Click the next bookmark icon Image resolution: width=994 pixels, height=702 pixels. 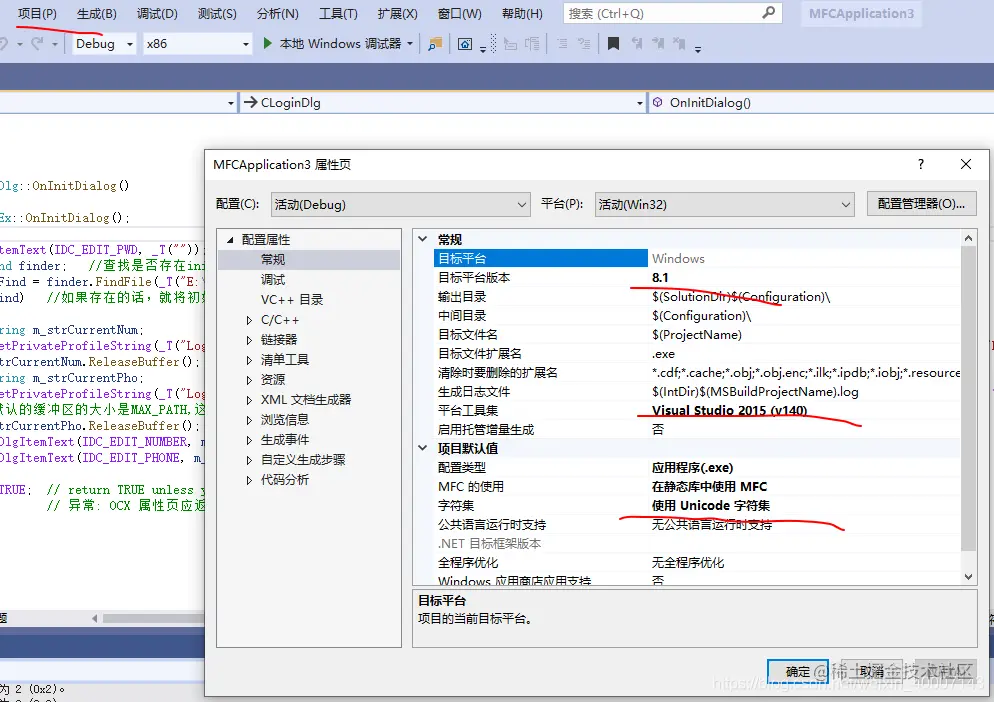tap(658, 44)
